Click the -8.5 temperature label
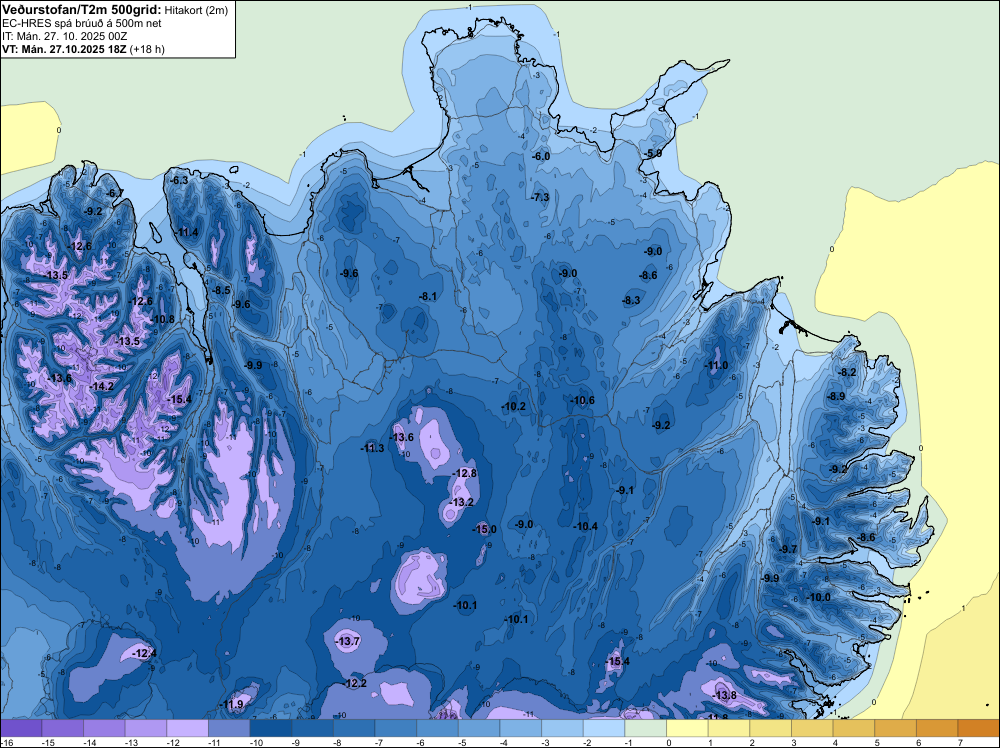 pos(221,290)
